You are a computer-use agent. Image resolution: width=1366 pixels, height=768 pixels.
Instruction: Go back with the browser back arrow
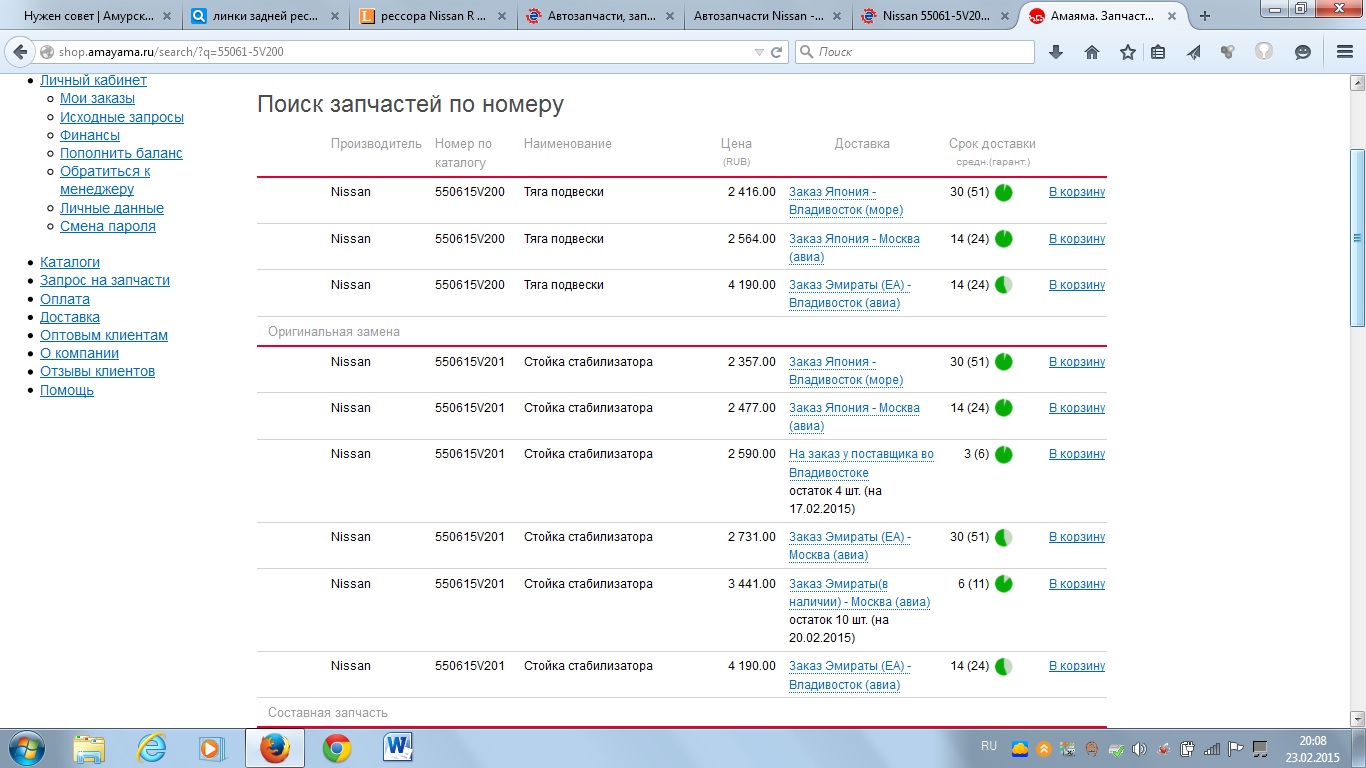coord(20,52)
